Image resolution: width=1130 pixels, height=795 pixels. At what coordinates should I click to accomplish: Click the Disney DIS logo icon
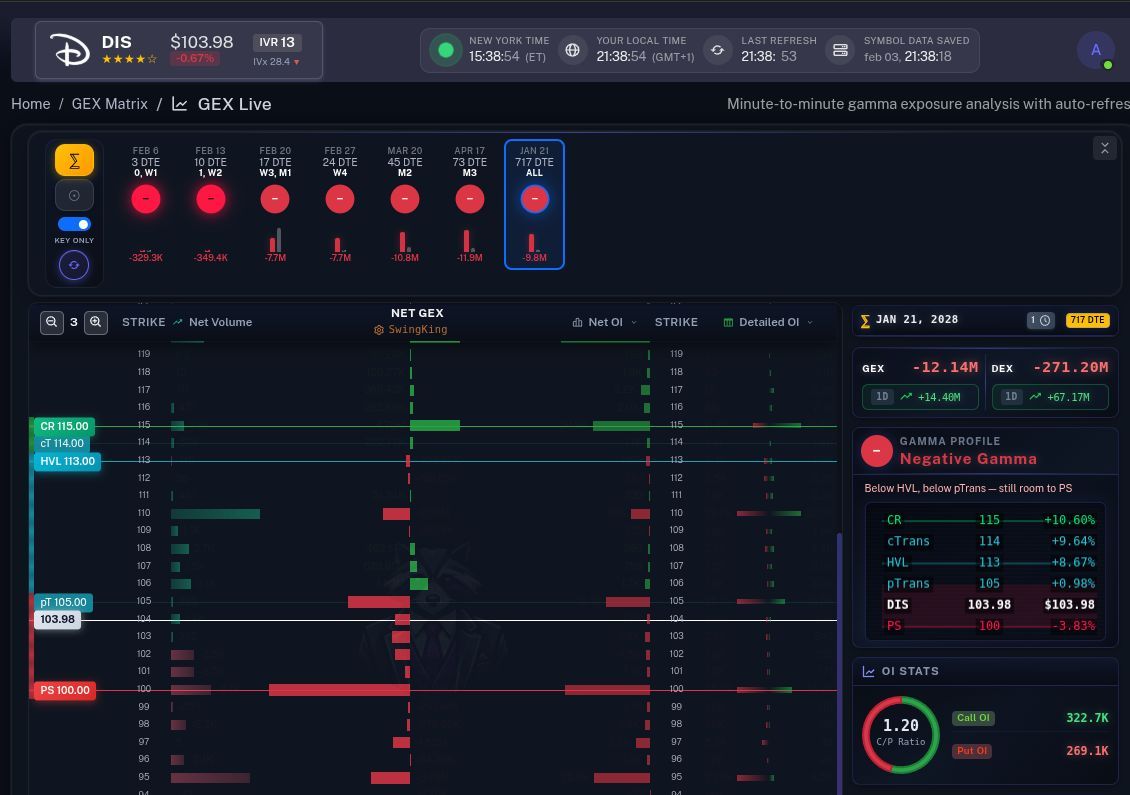(70, 50)
